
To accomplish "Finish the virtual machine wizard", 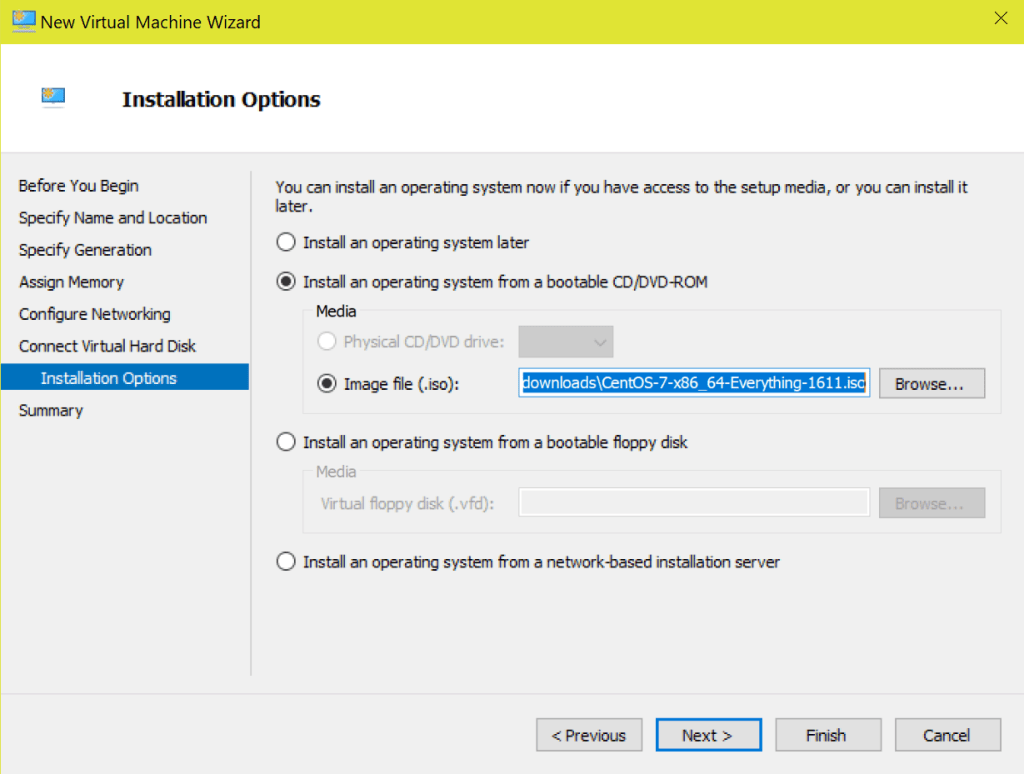I will click(828, 734).
